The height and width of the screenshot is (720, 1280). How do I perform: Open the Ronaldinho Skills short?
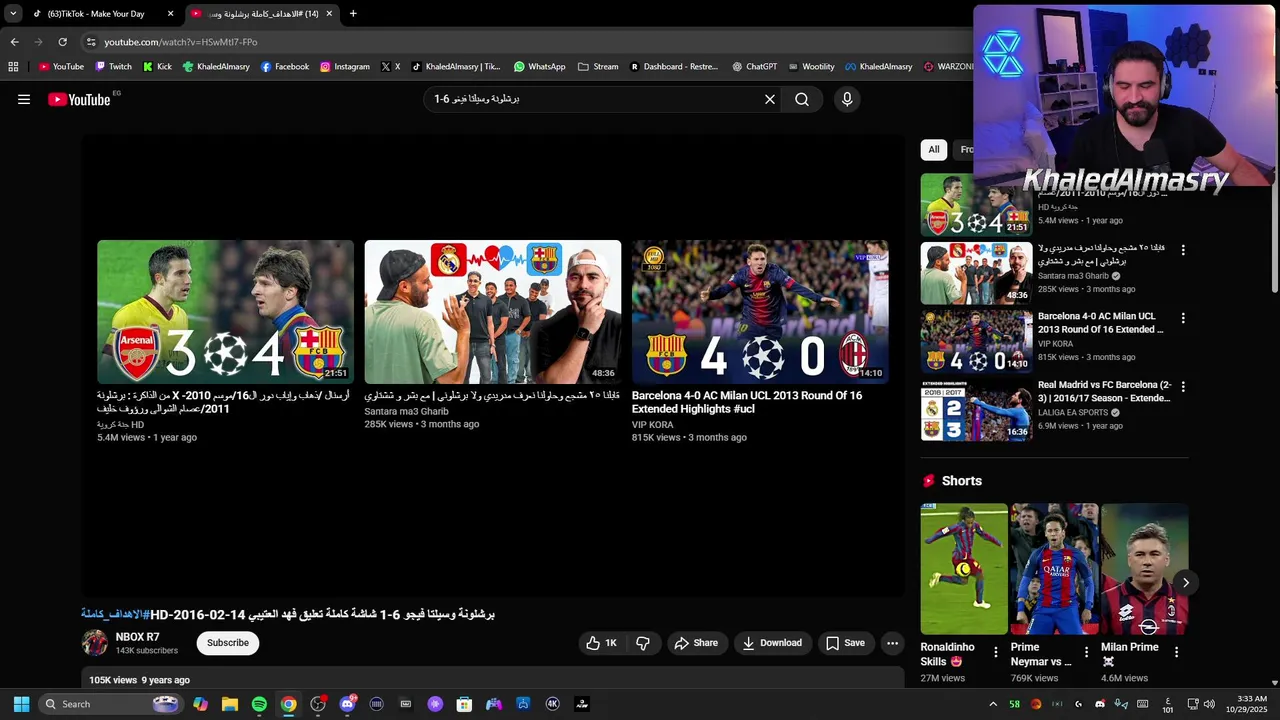[x=964, y=569]
